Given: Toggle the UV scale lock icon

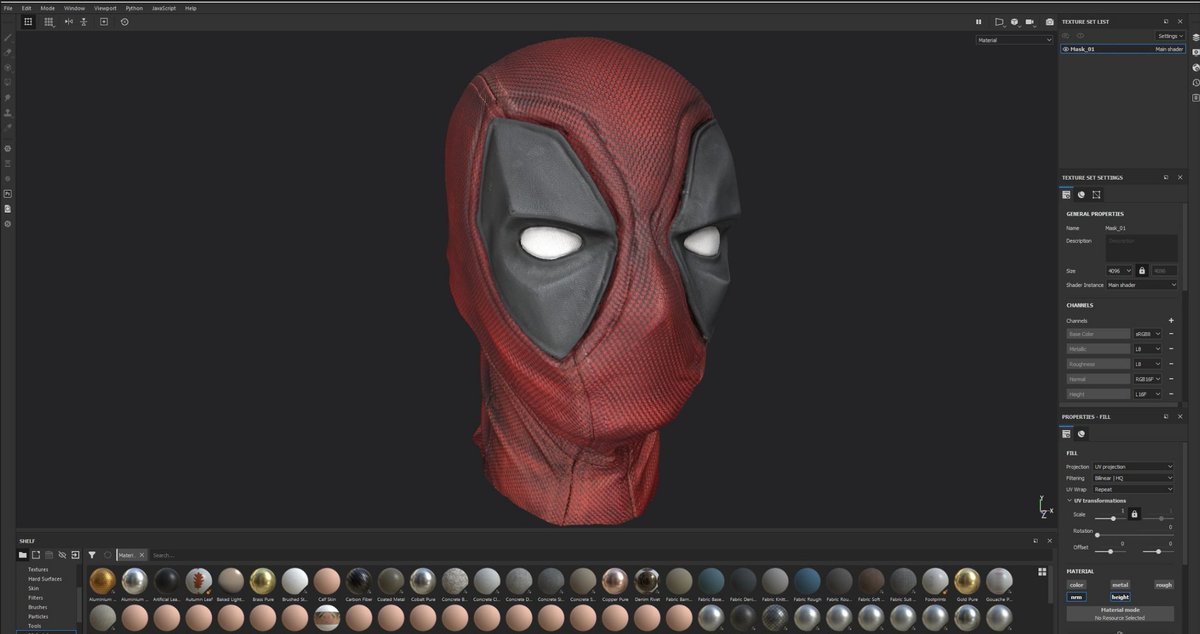Looking at the screenshot, I should pyautogui.click(x=1134, y=514).
